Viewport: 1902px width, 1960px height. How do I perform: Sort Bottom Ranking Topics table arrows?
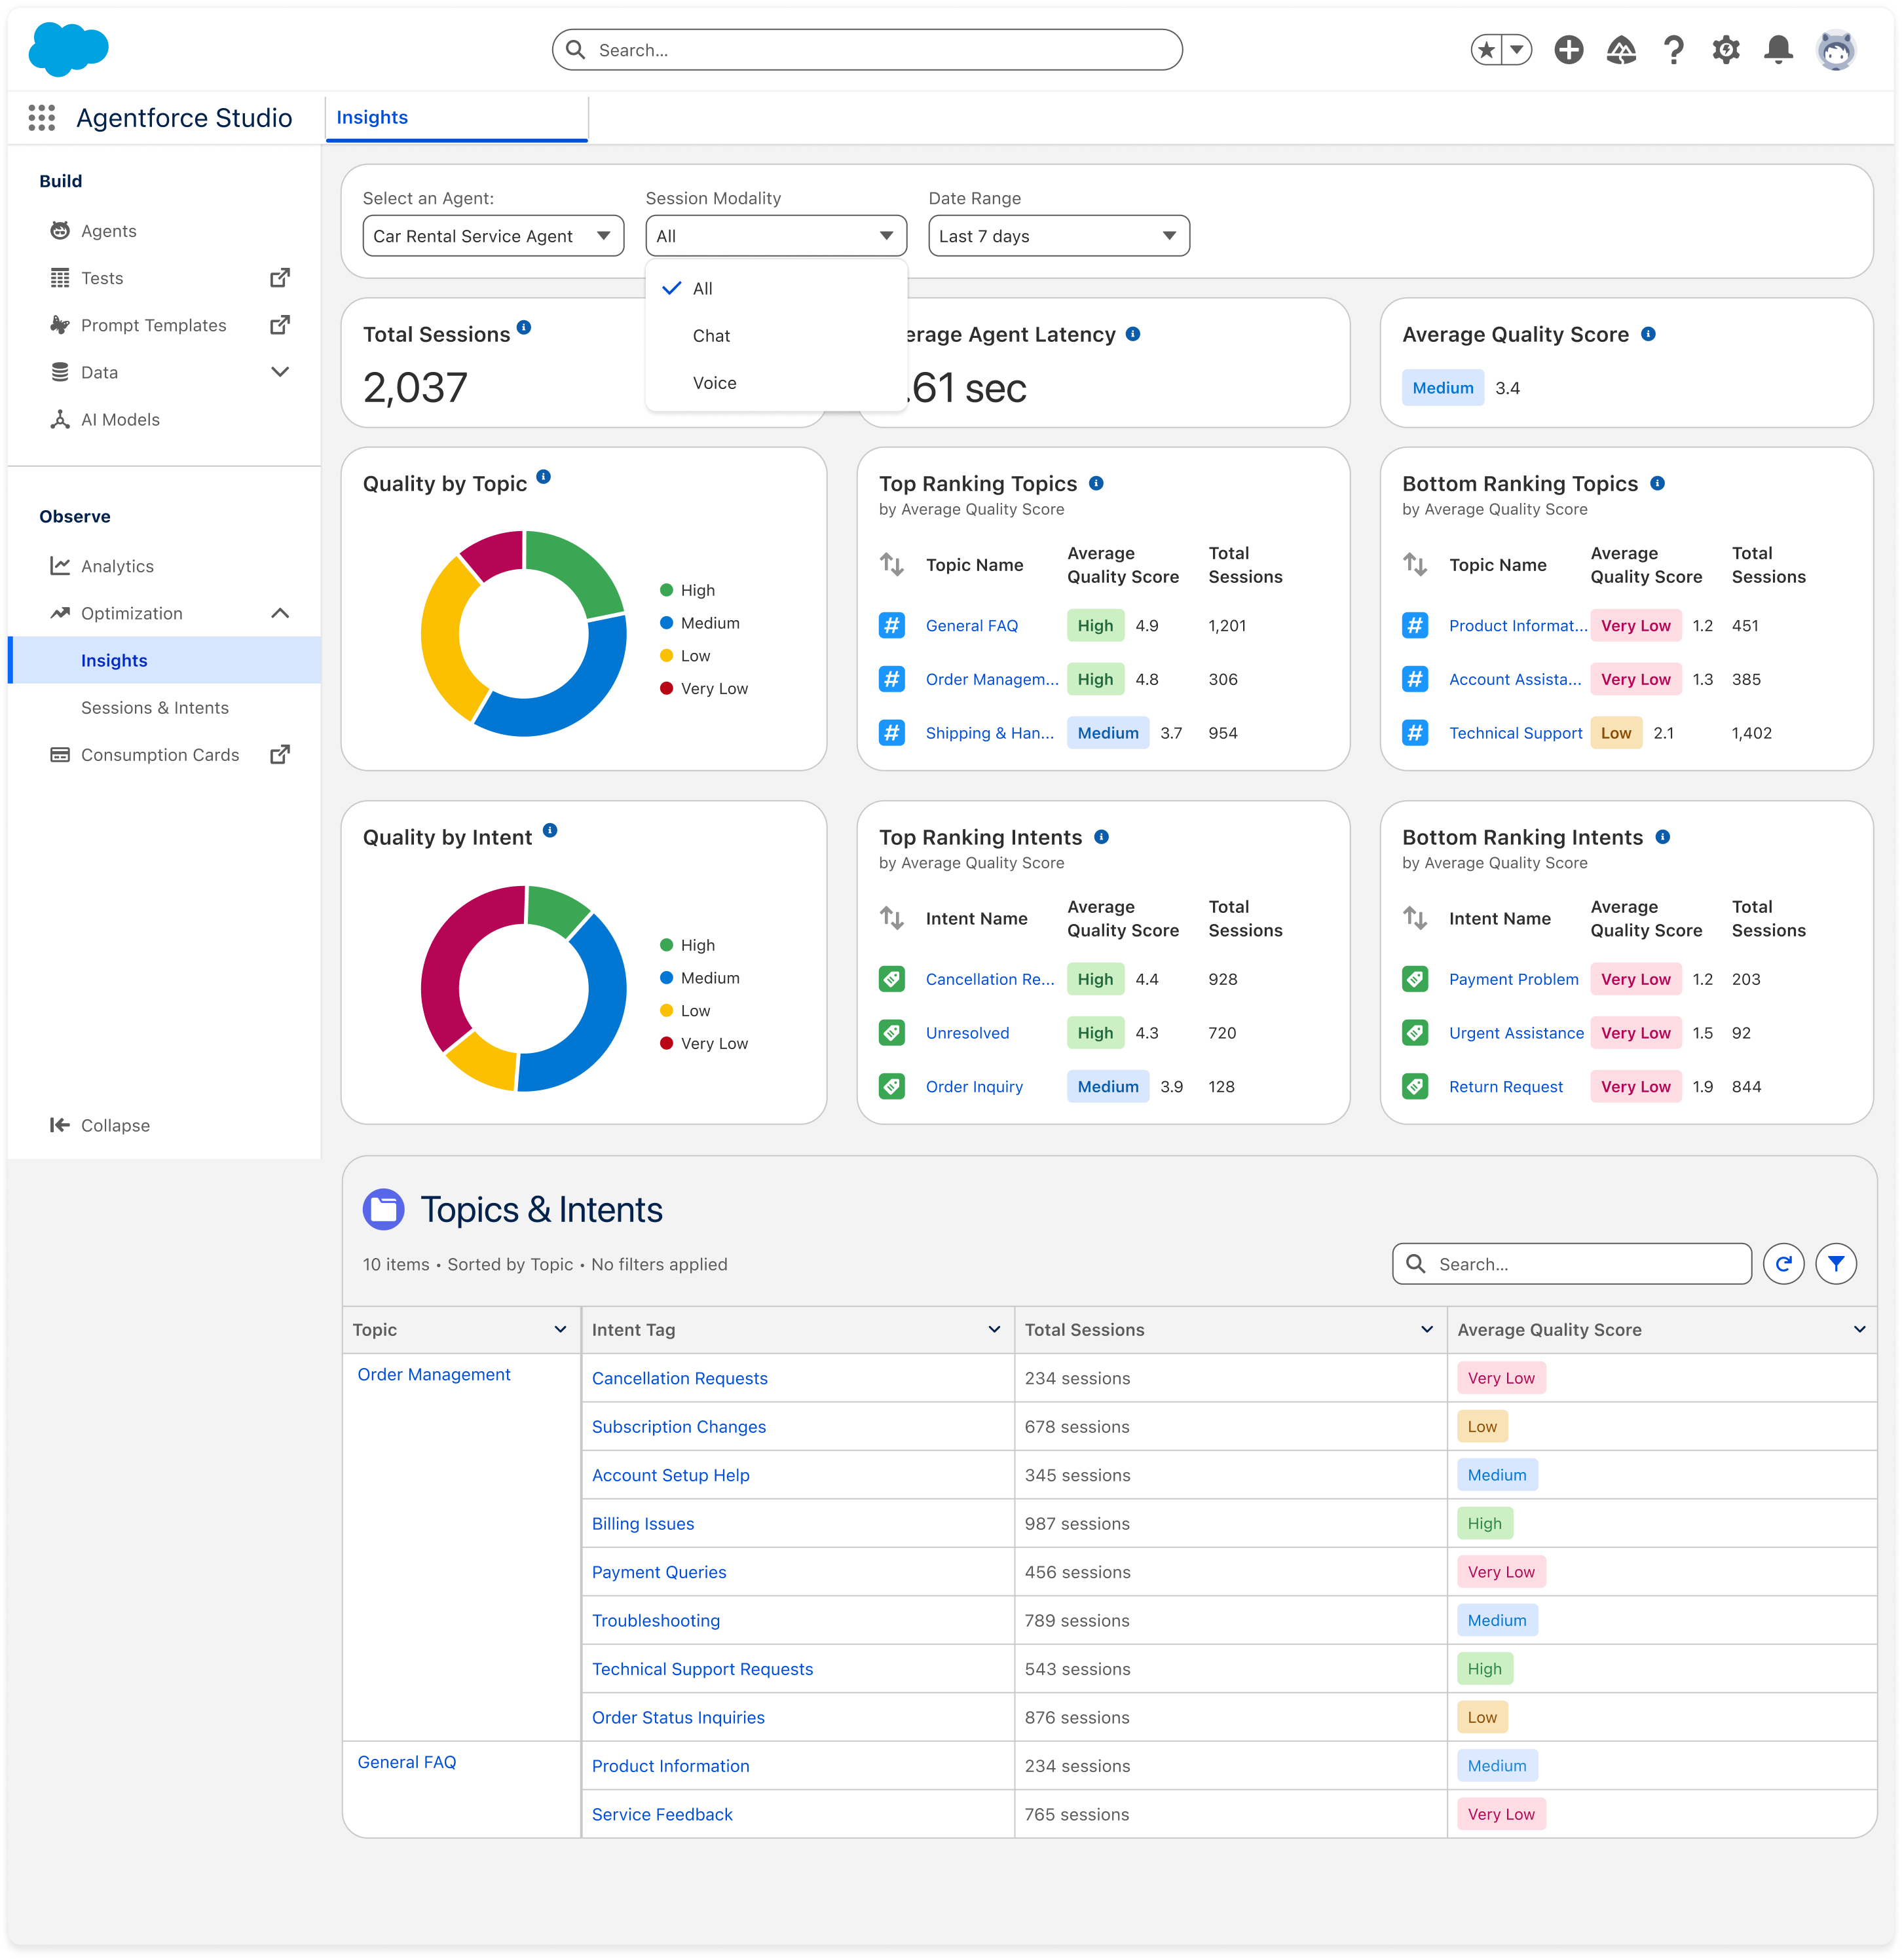[x=1415, y=565]
